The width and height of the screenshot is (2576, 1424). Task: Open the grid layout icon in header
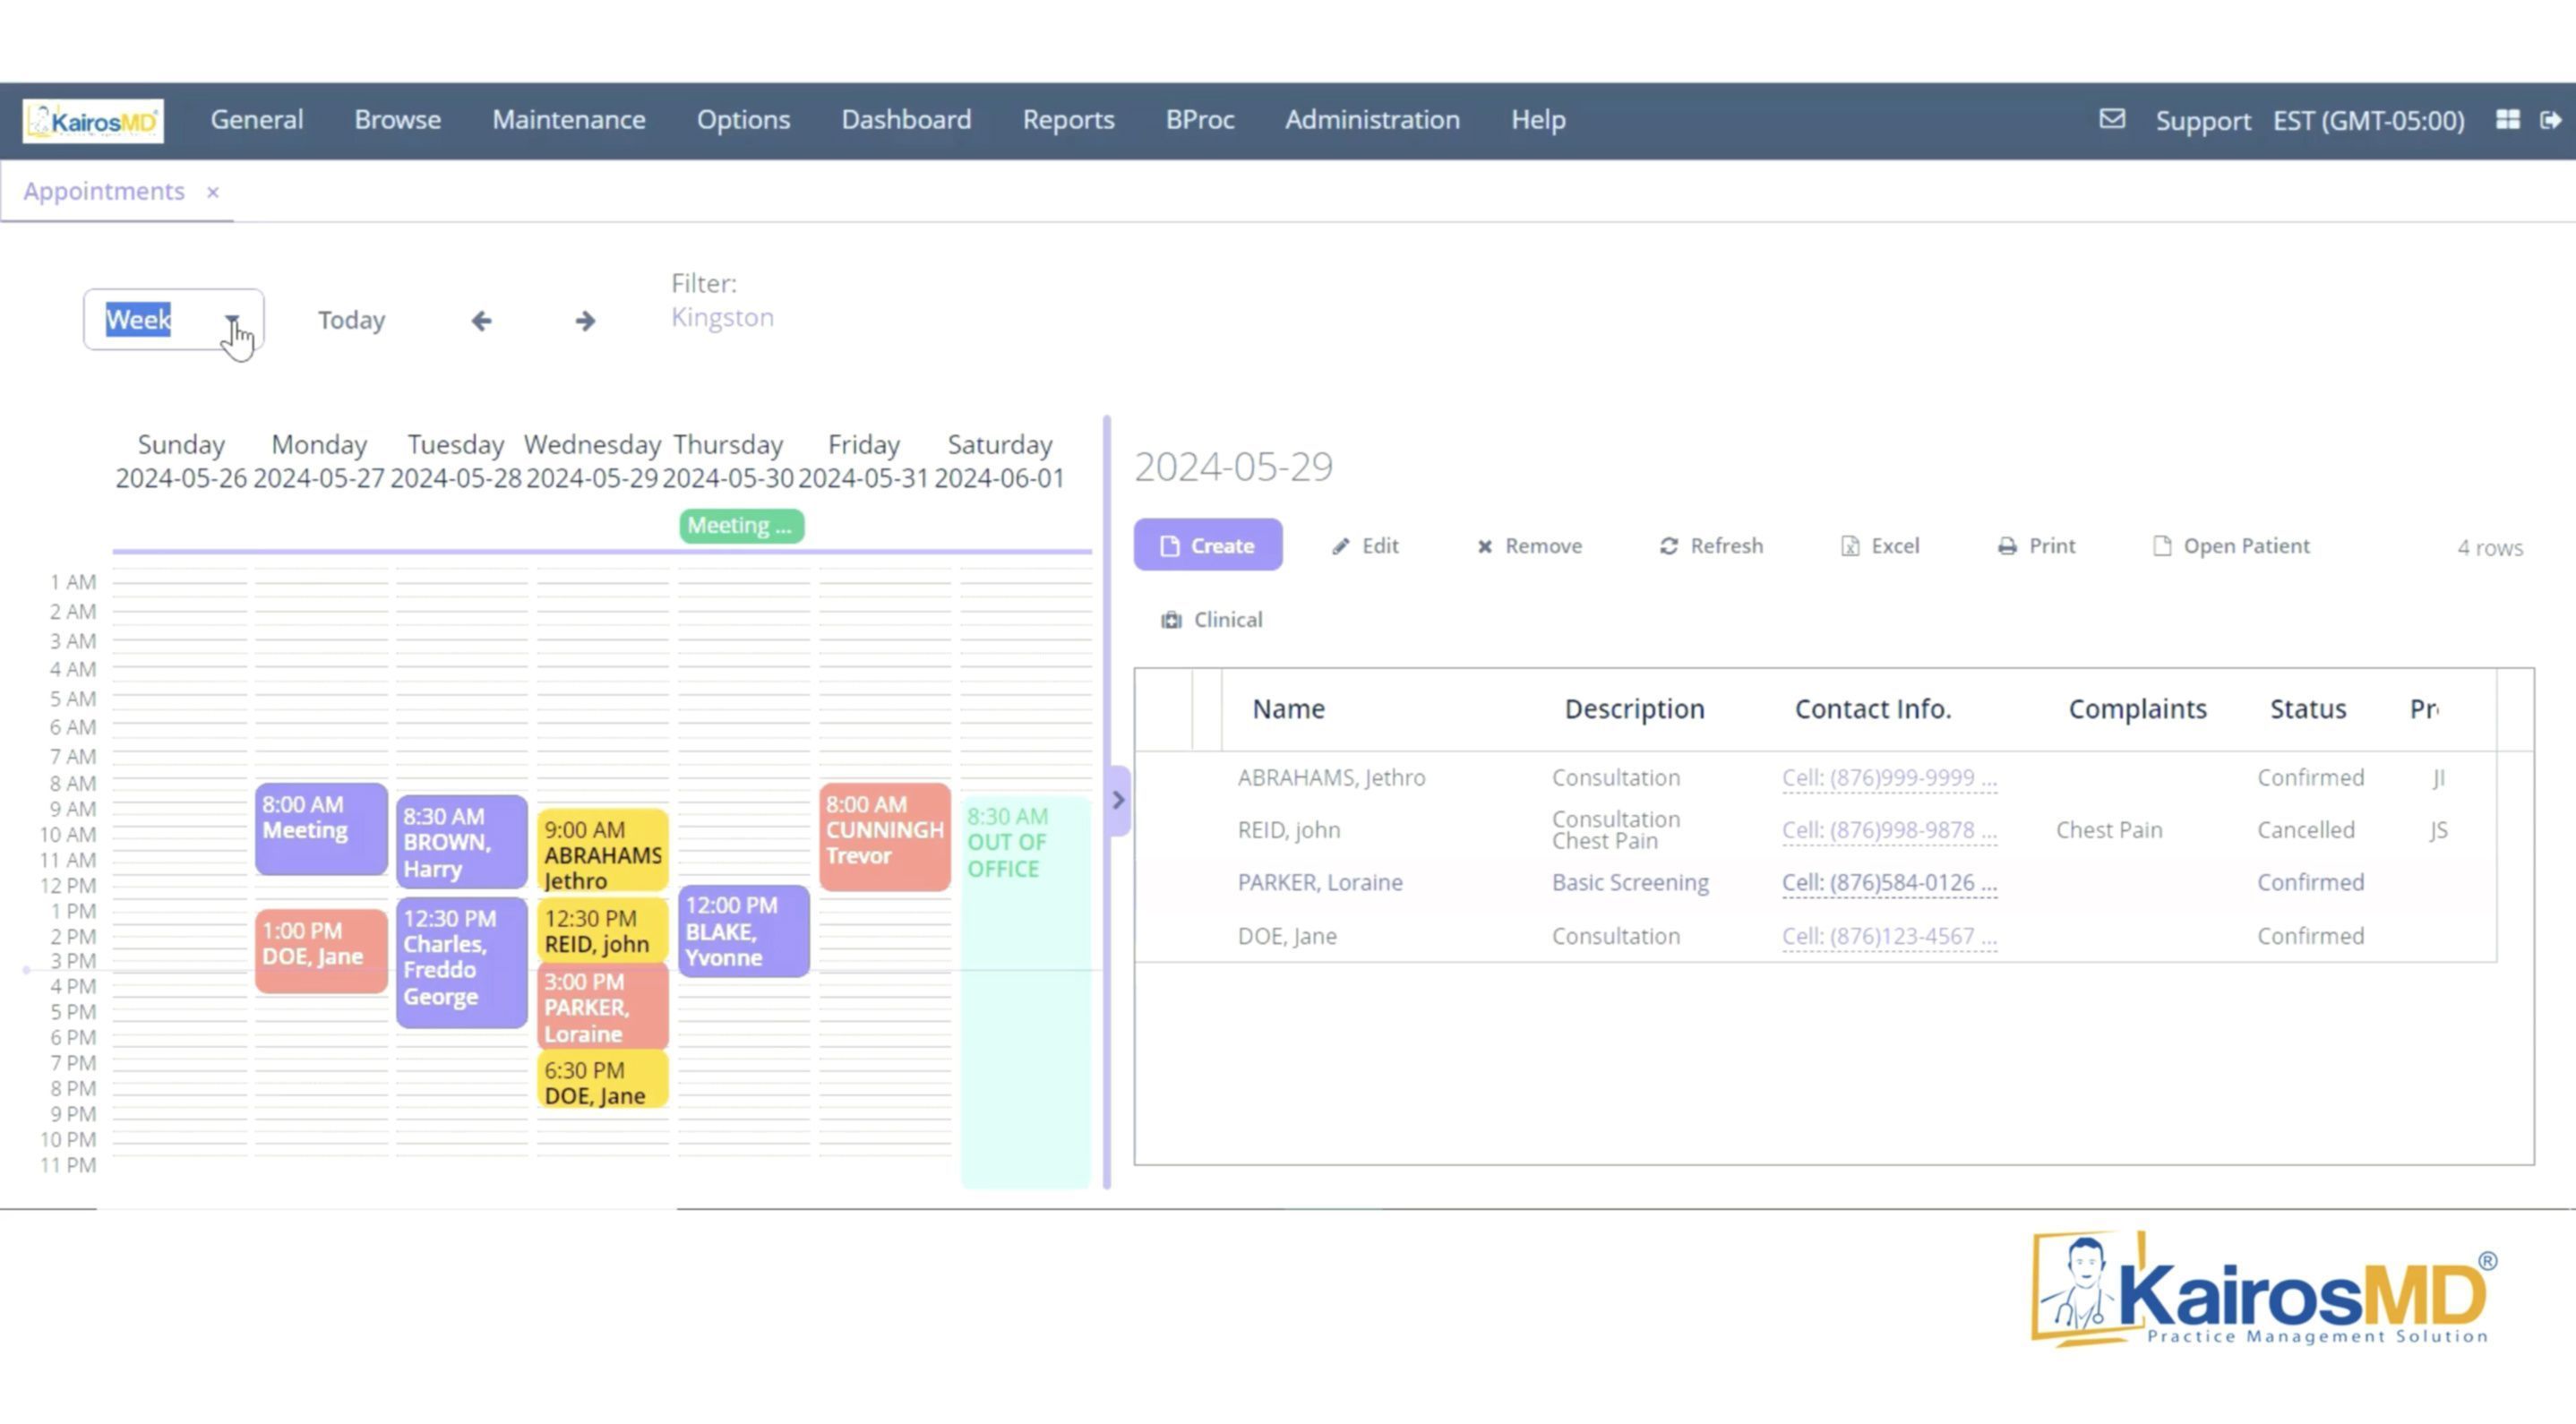coord(2507,120)
